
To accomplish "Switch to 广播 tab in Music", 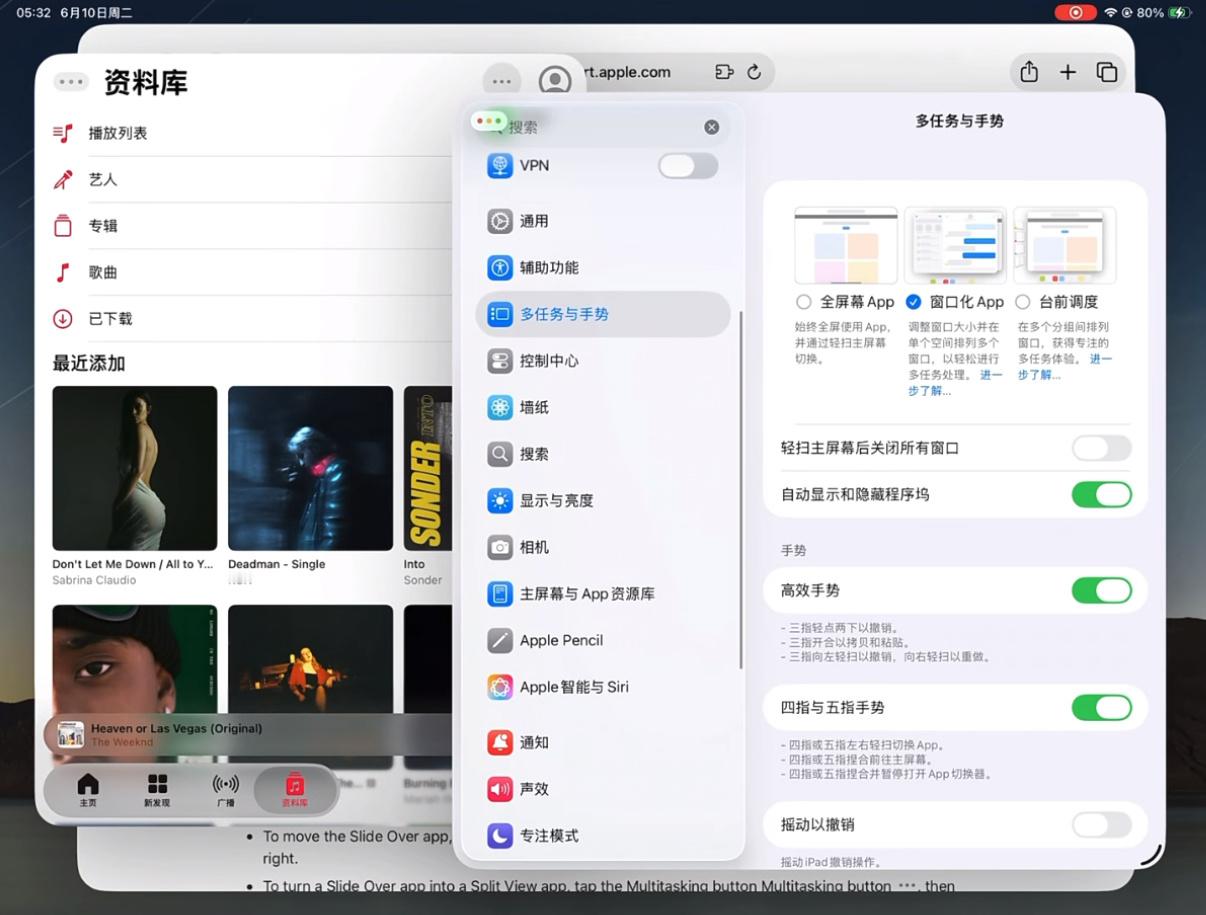I will click(226, 790).
